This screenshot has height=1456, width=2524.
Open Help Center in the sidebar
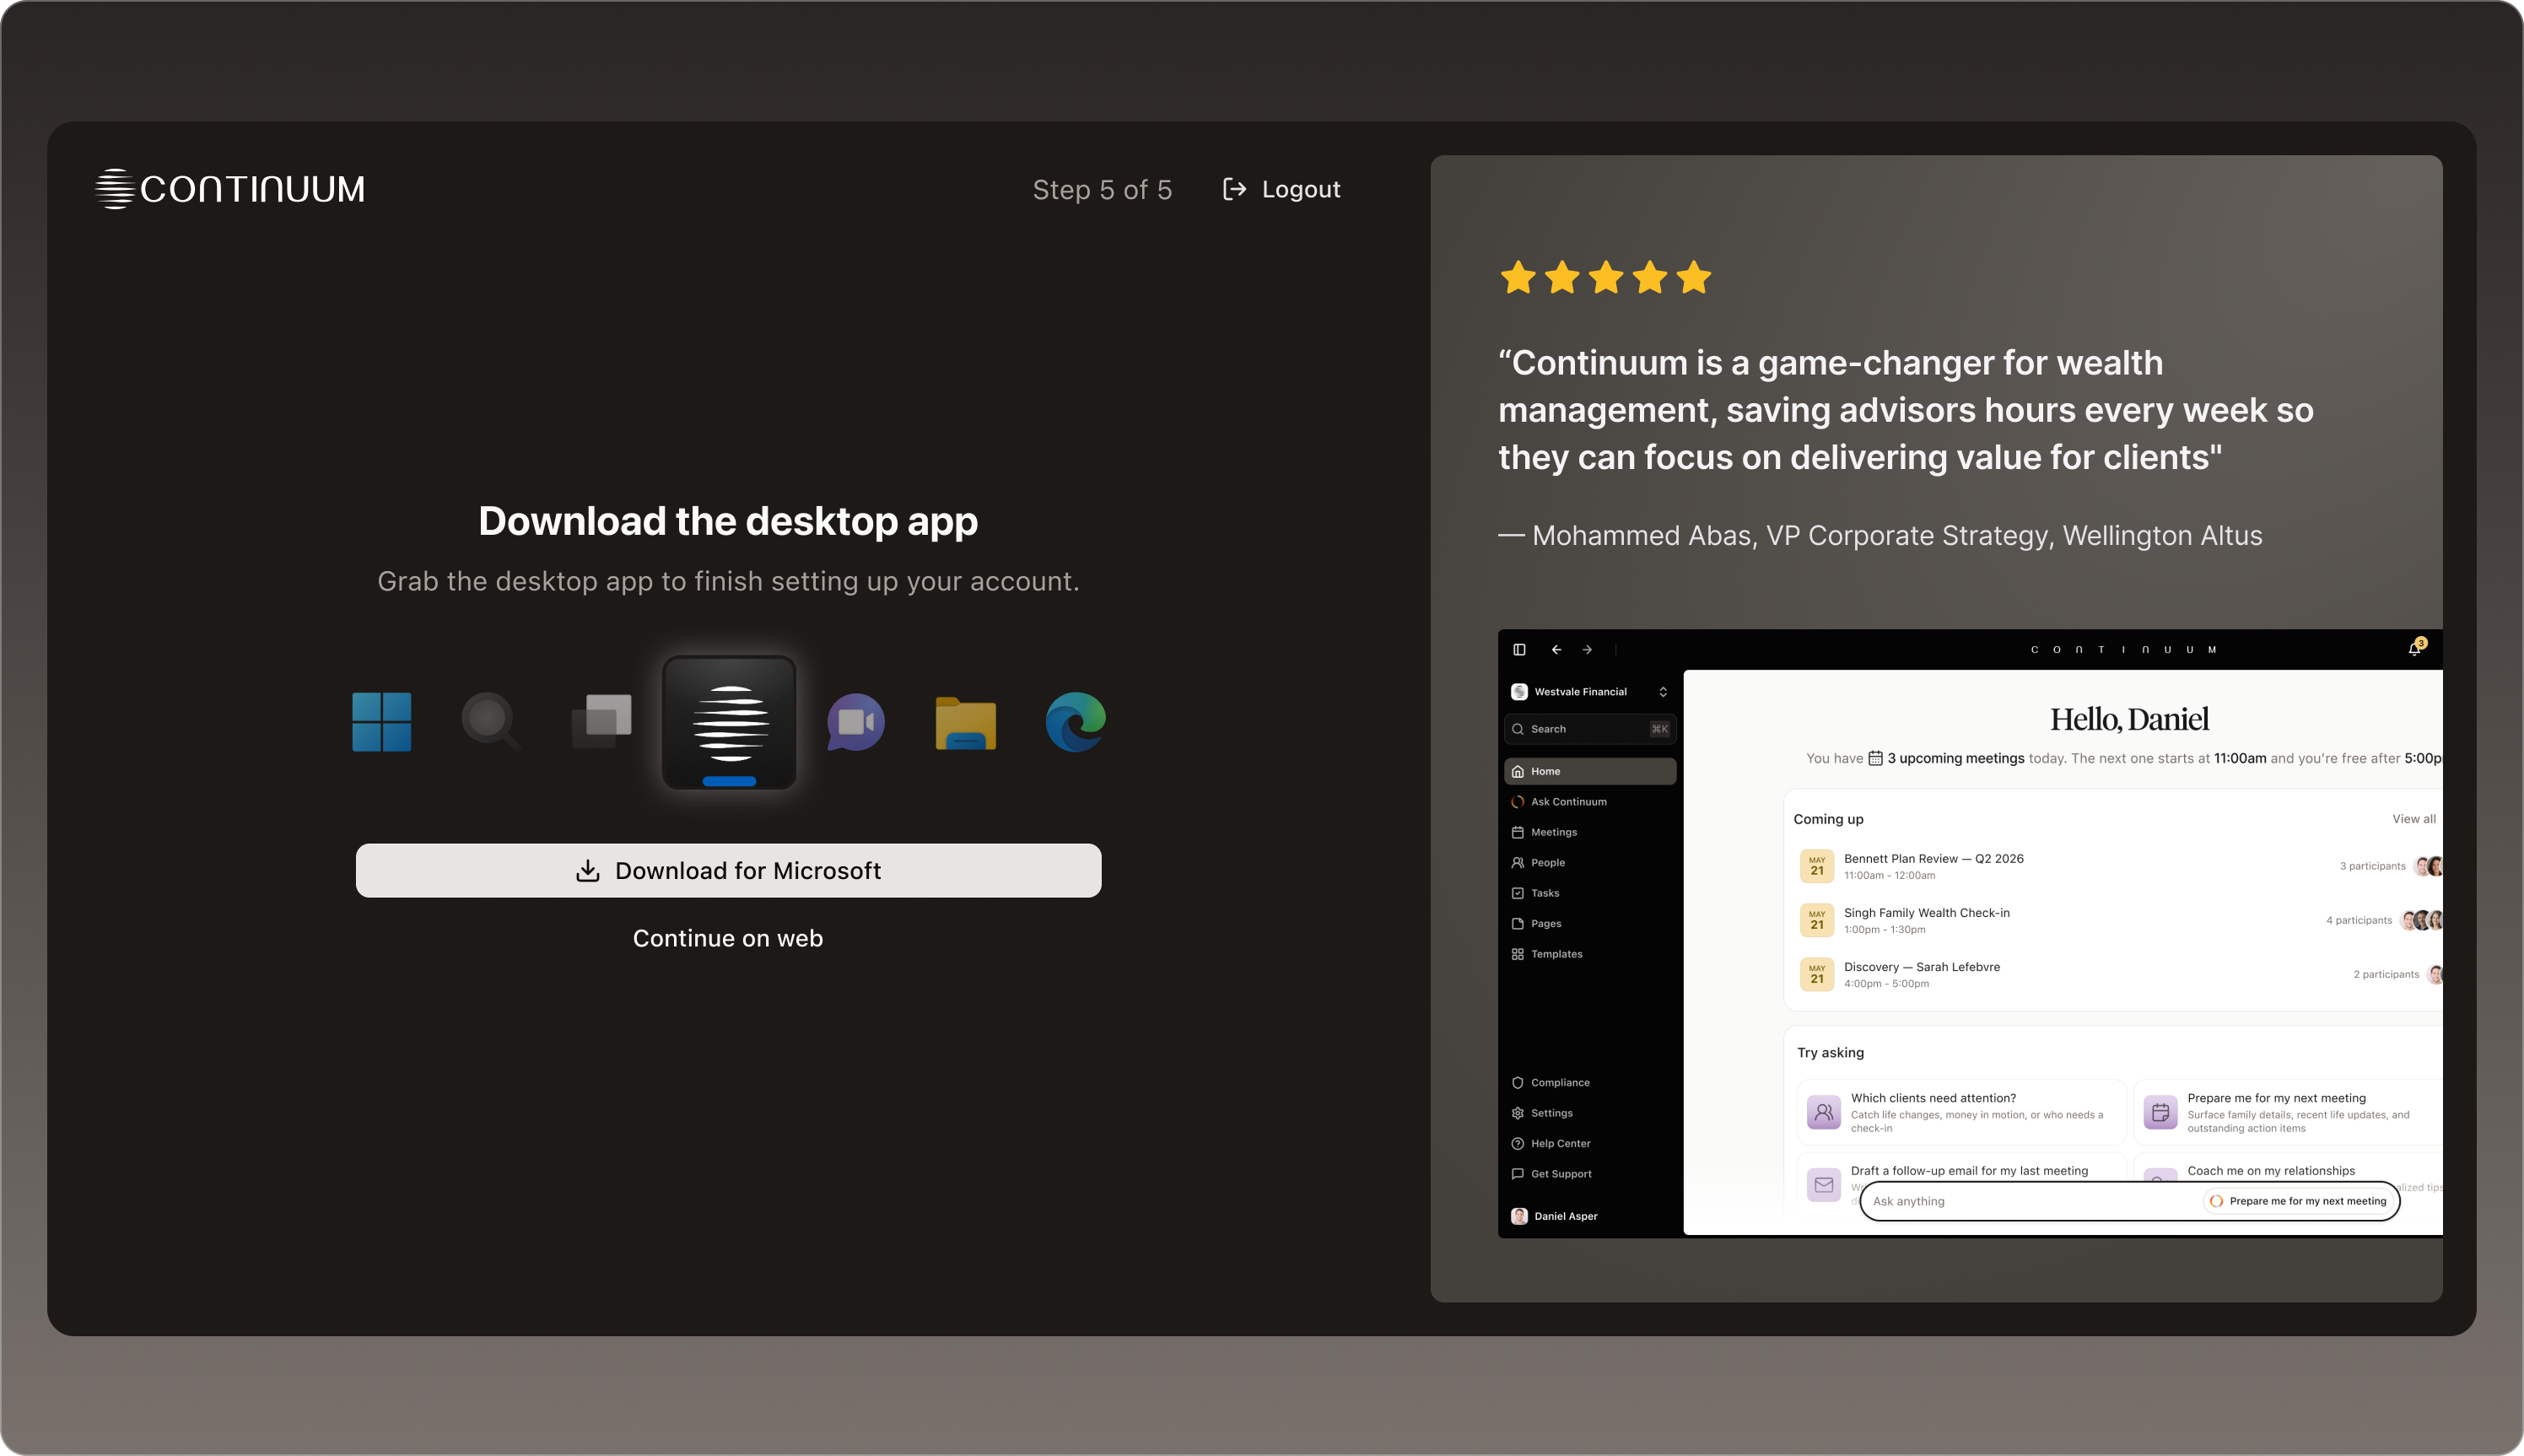[x=1590, y=1144]
